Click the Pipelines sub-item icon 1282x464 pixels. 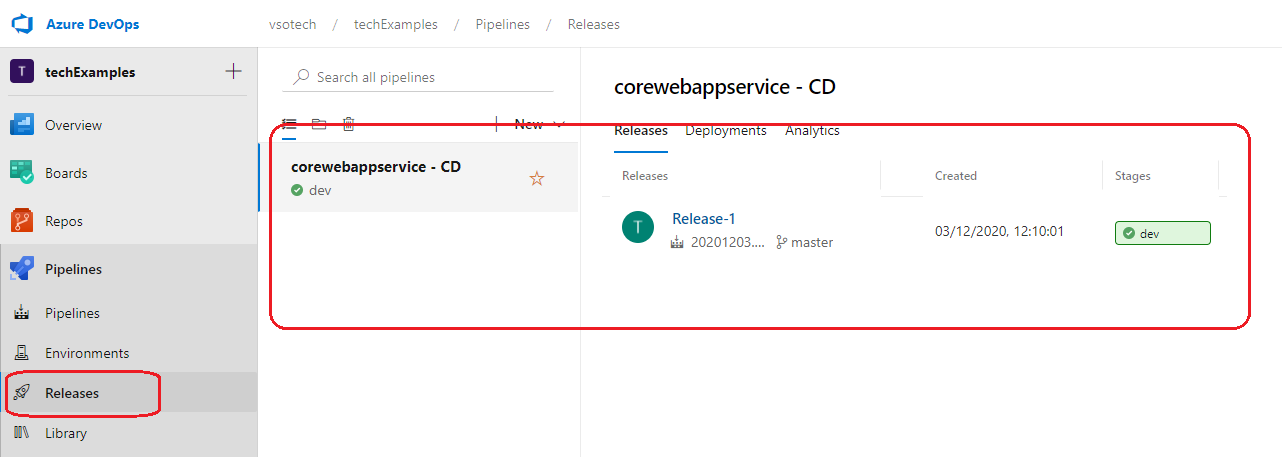tap(22, 313)
